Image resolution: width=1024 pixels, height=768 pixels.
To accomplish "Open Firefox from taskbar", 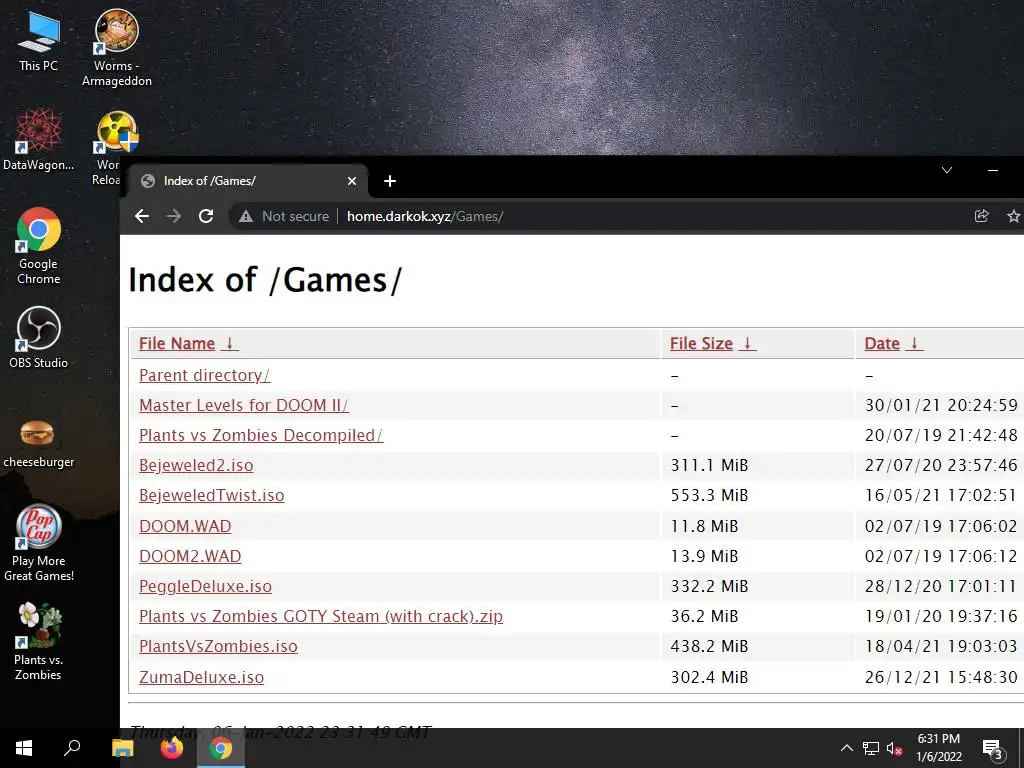I will coord(172,748).
